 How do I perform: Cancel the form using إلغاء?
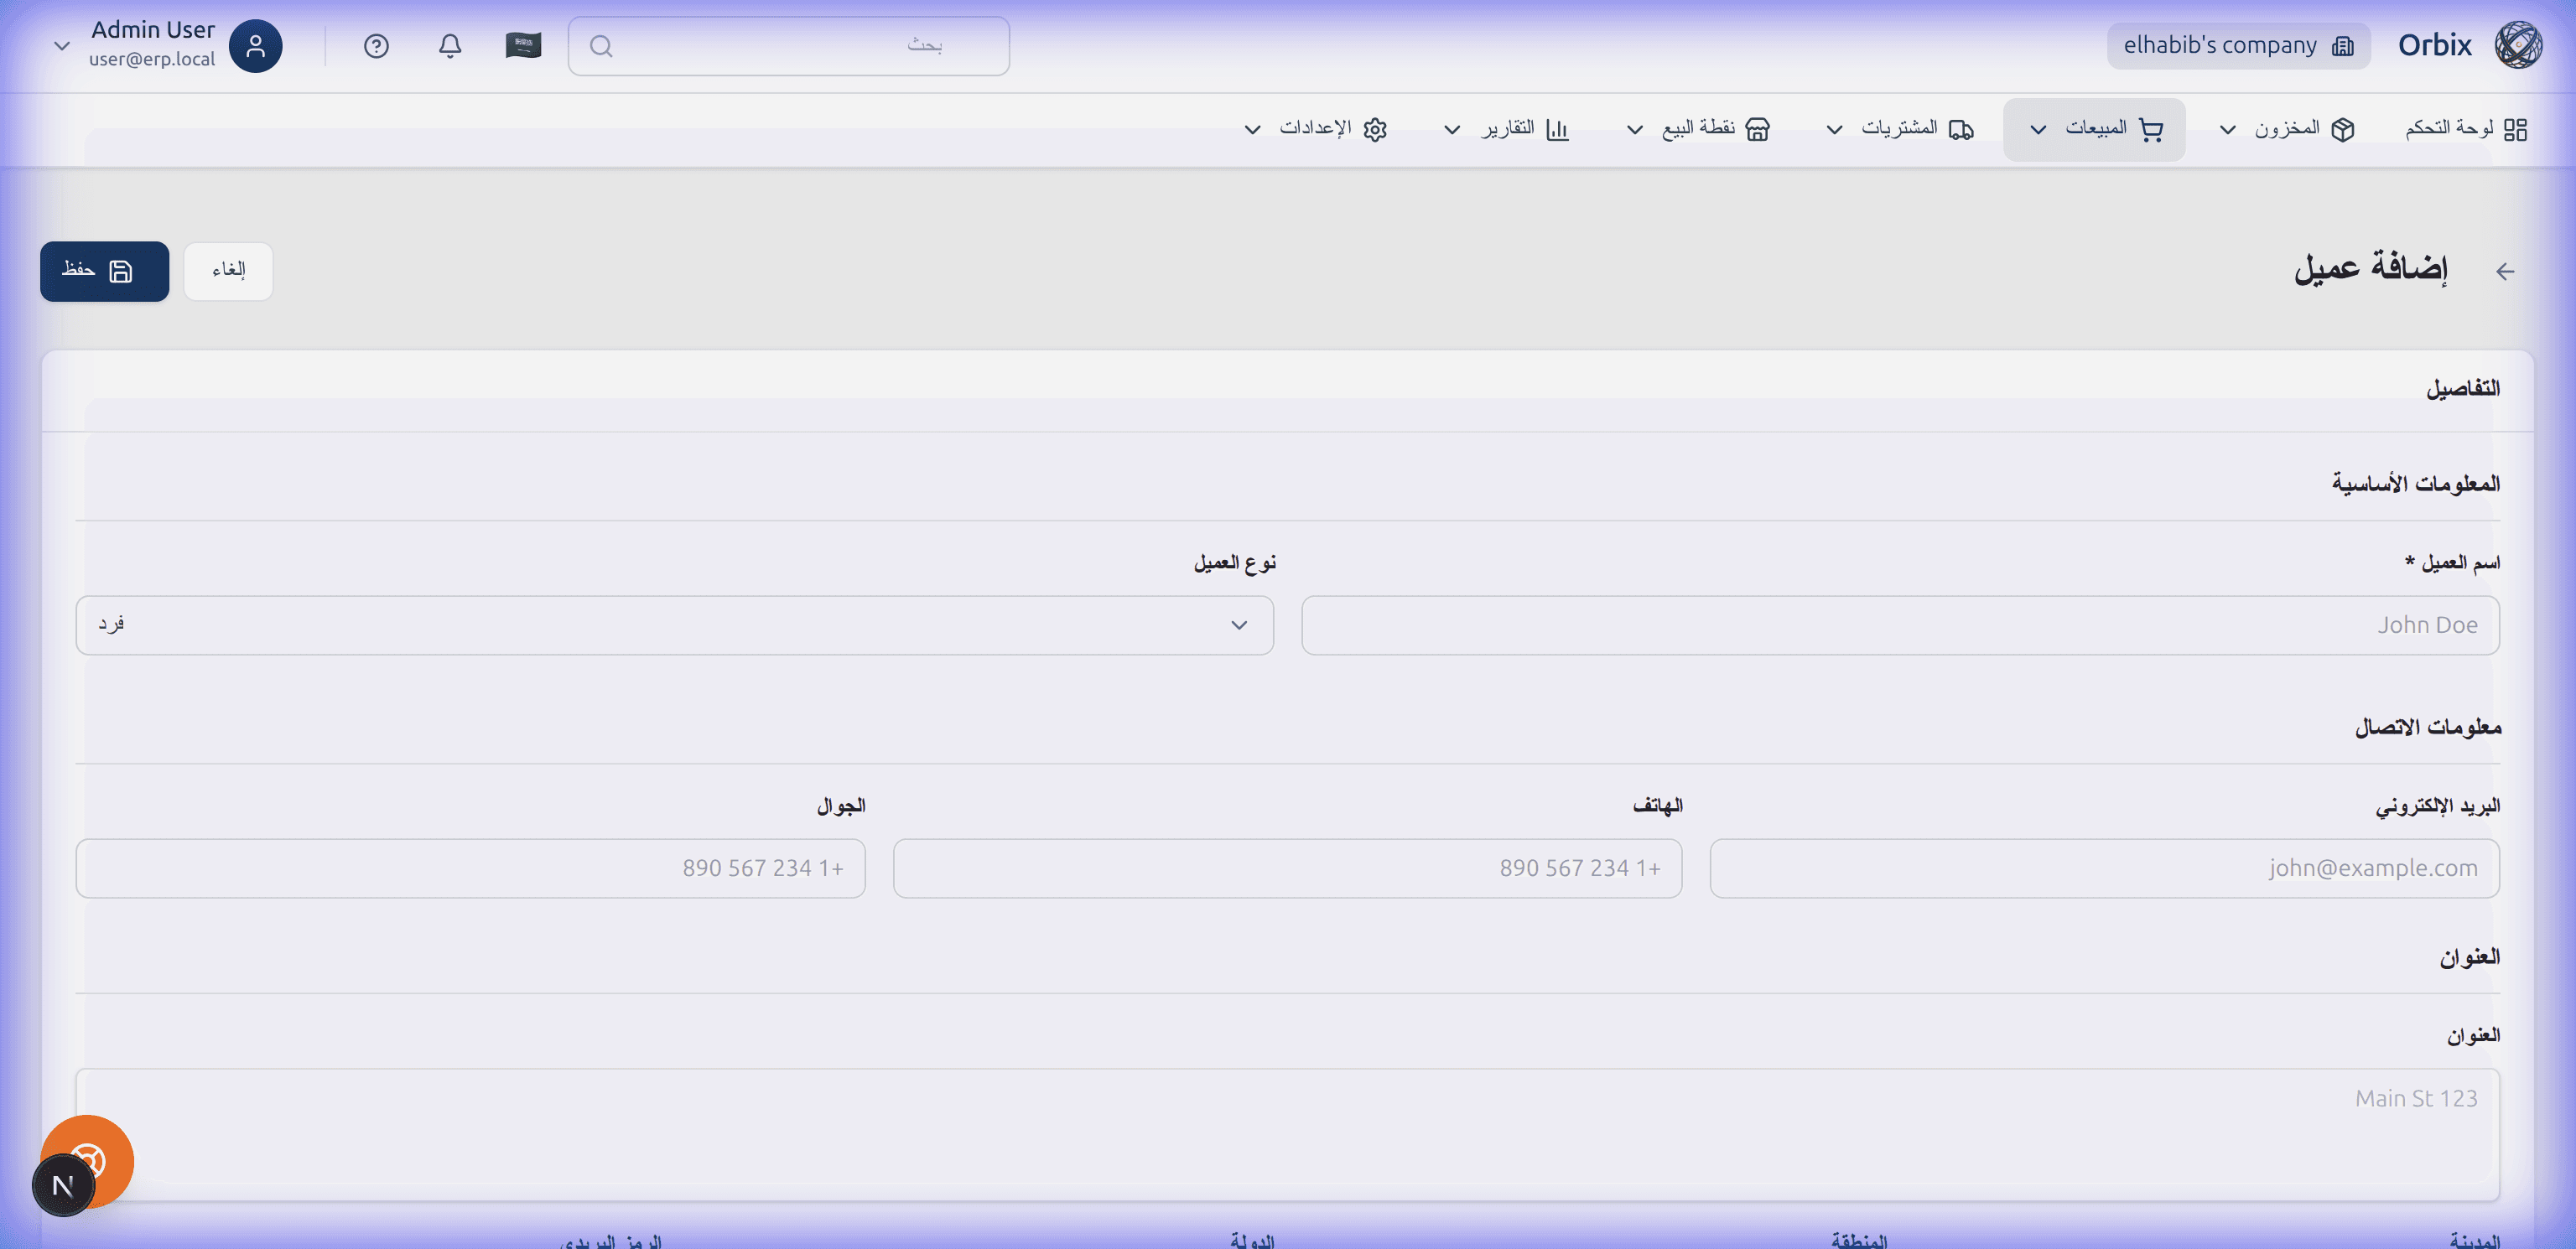pos(228,271)
